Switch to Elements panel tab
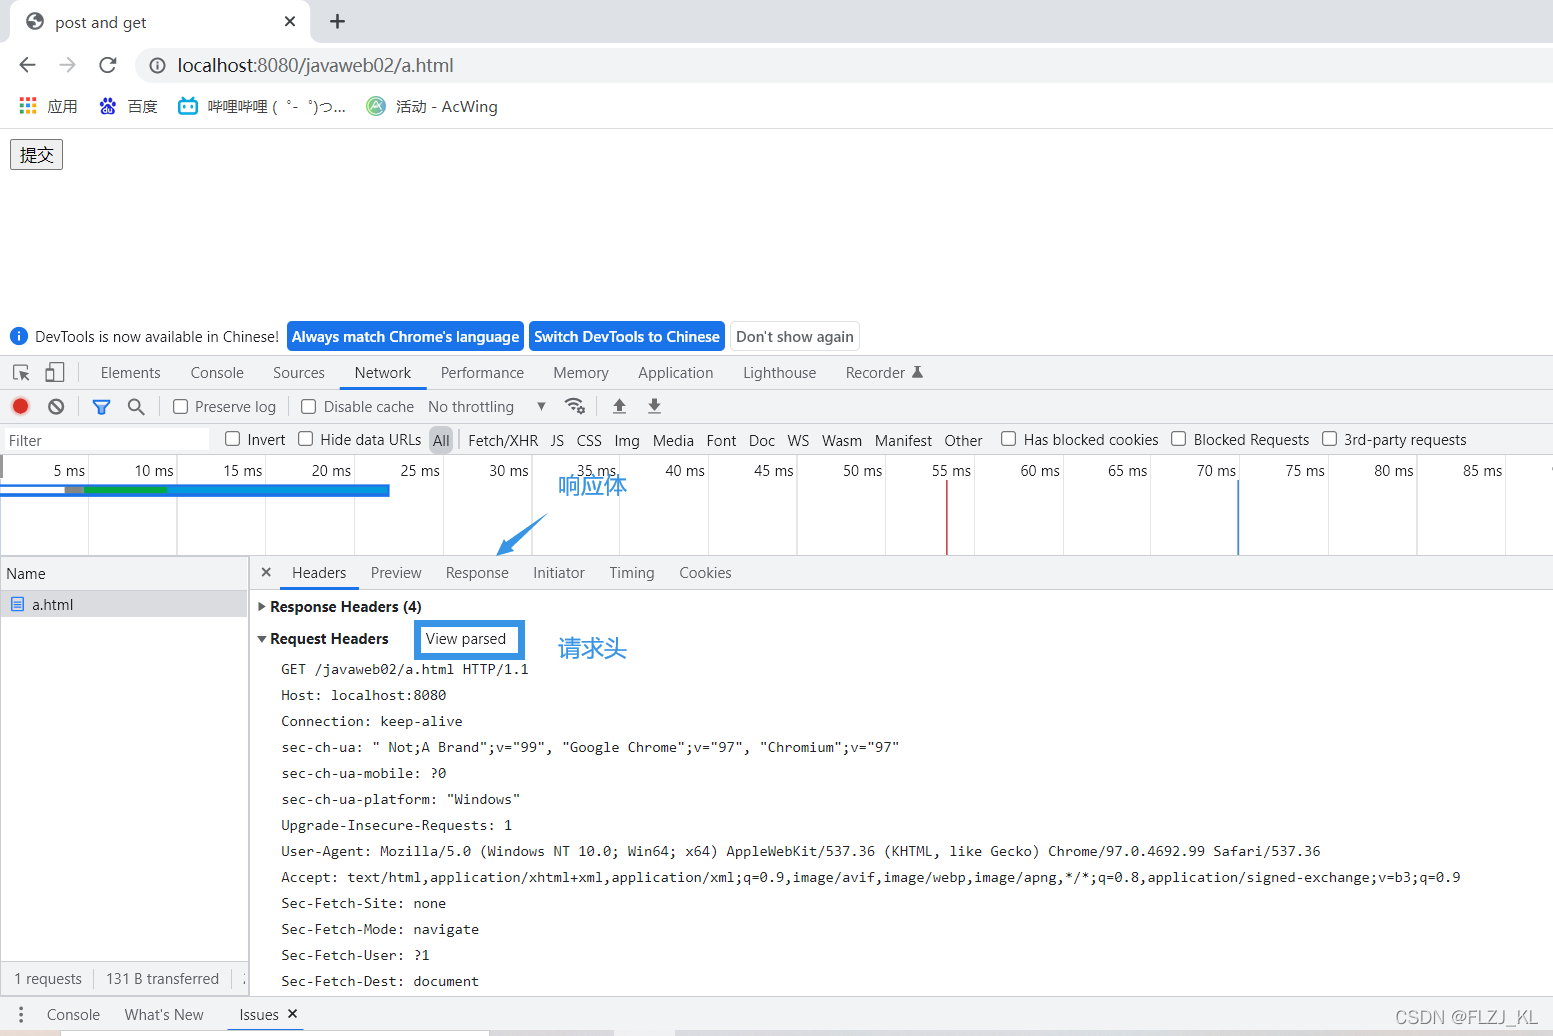The height and width of the screenshot is (1036, 1553). click(x=130, y=373)
